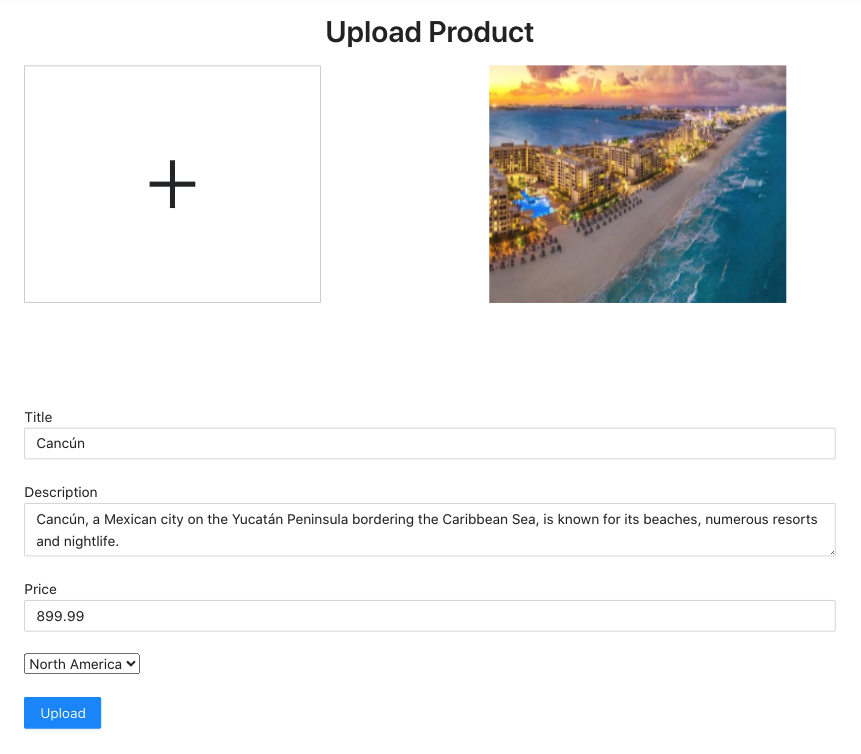Focus the Description text area

coord(430,529)
